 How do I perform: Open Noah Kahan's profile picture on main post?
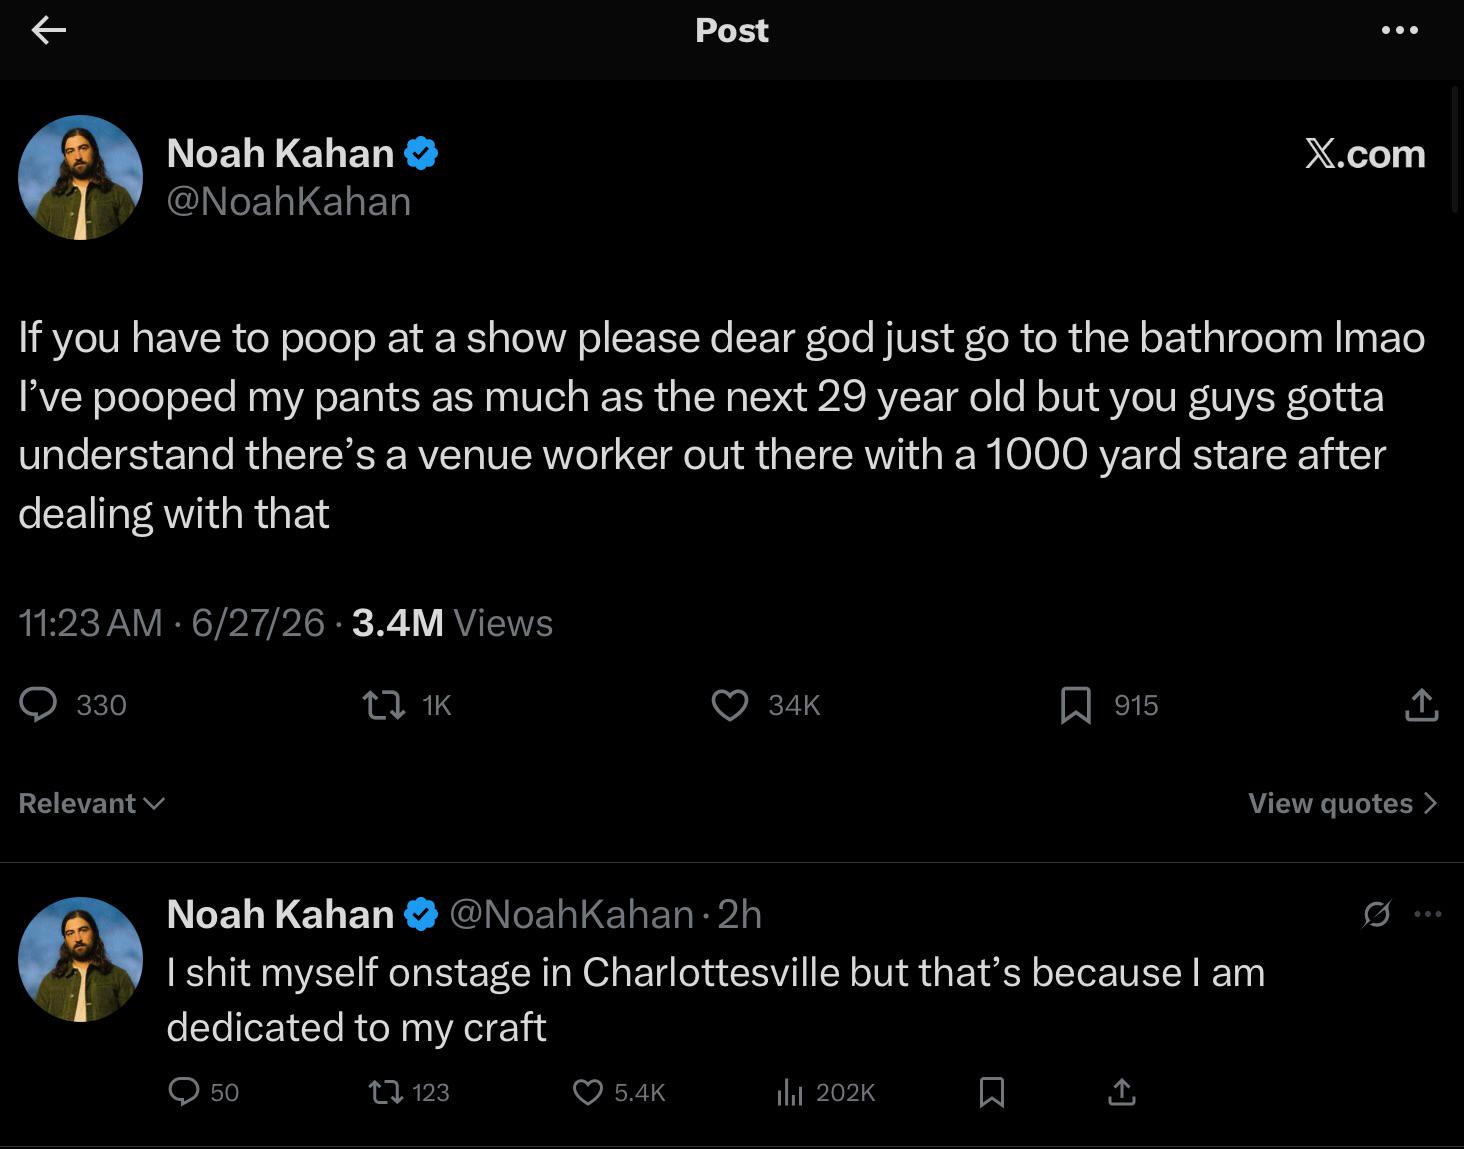(80, 178)
